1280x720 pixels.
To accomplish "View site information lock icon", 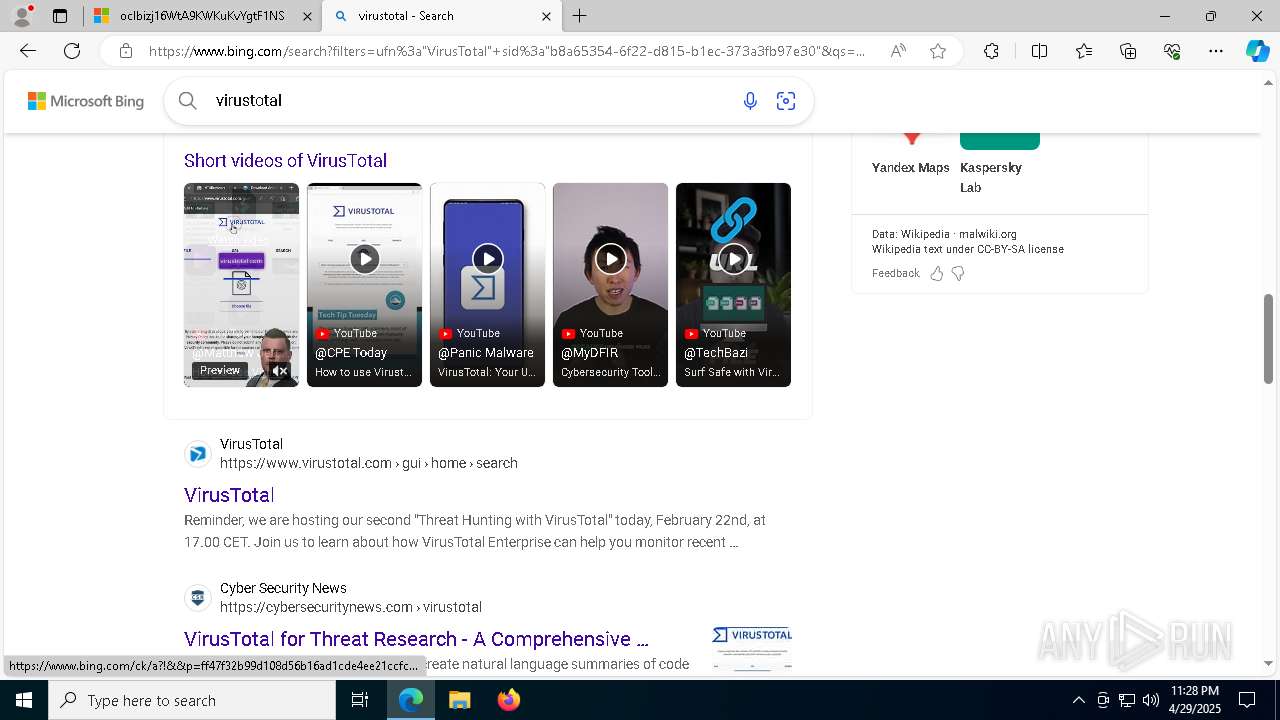I will [126, 51].
